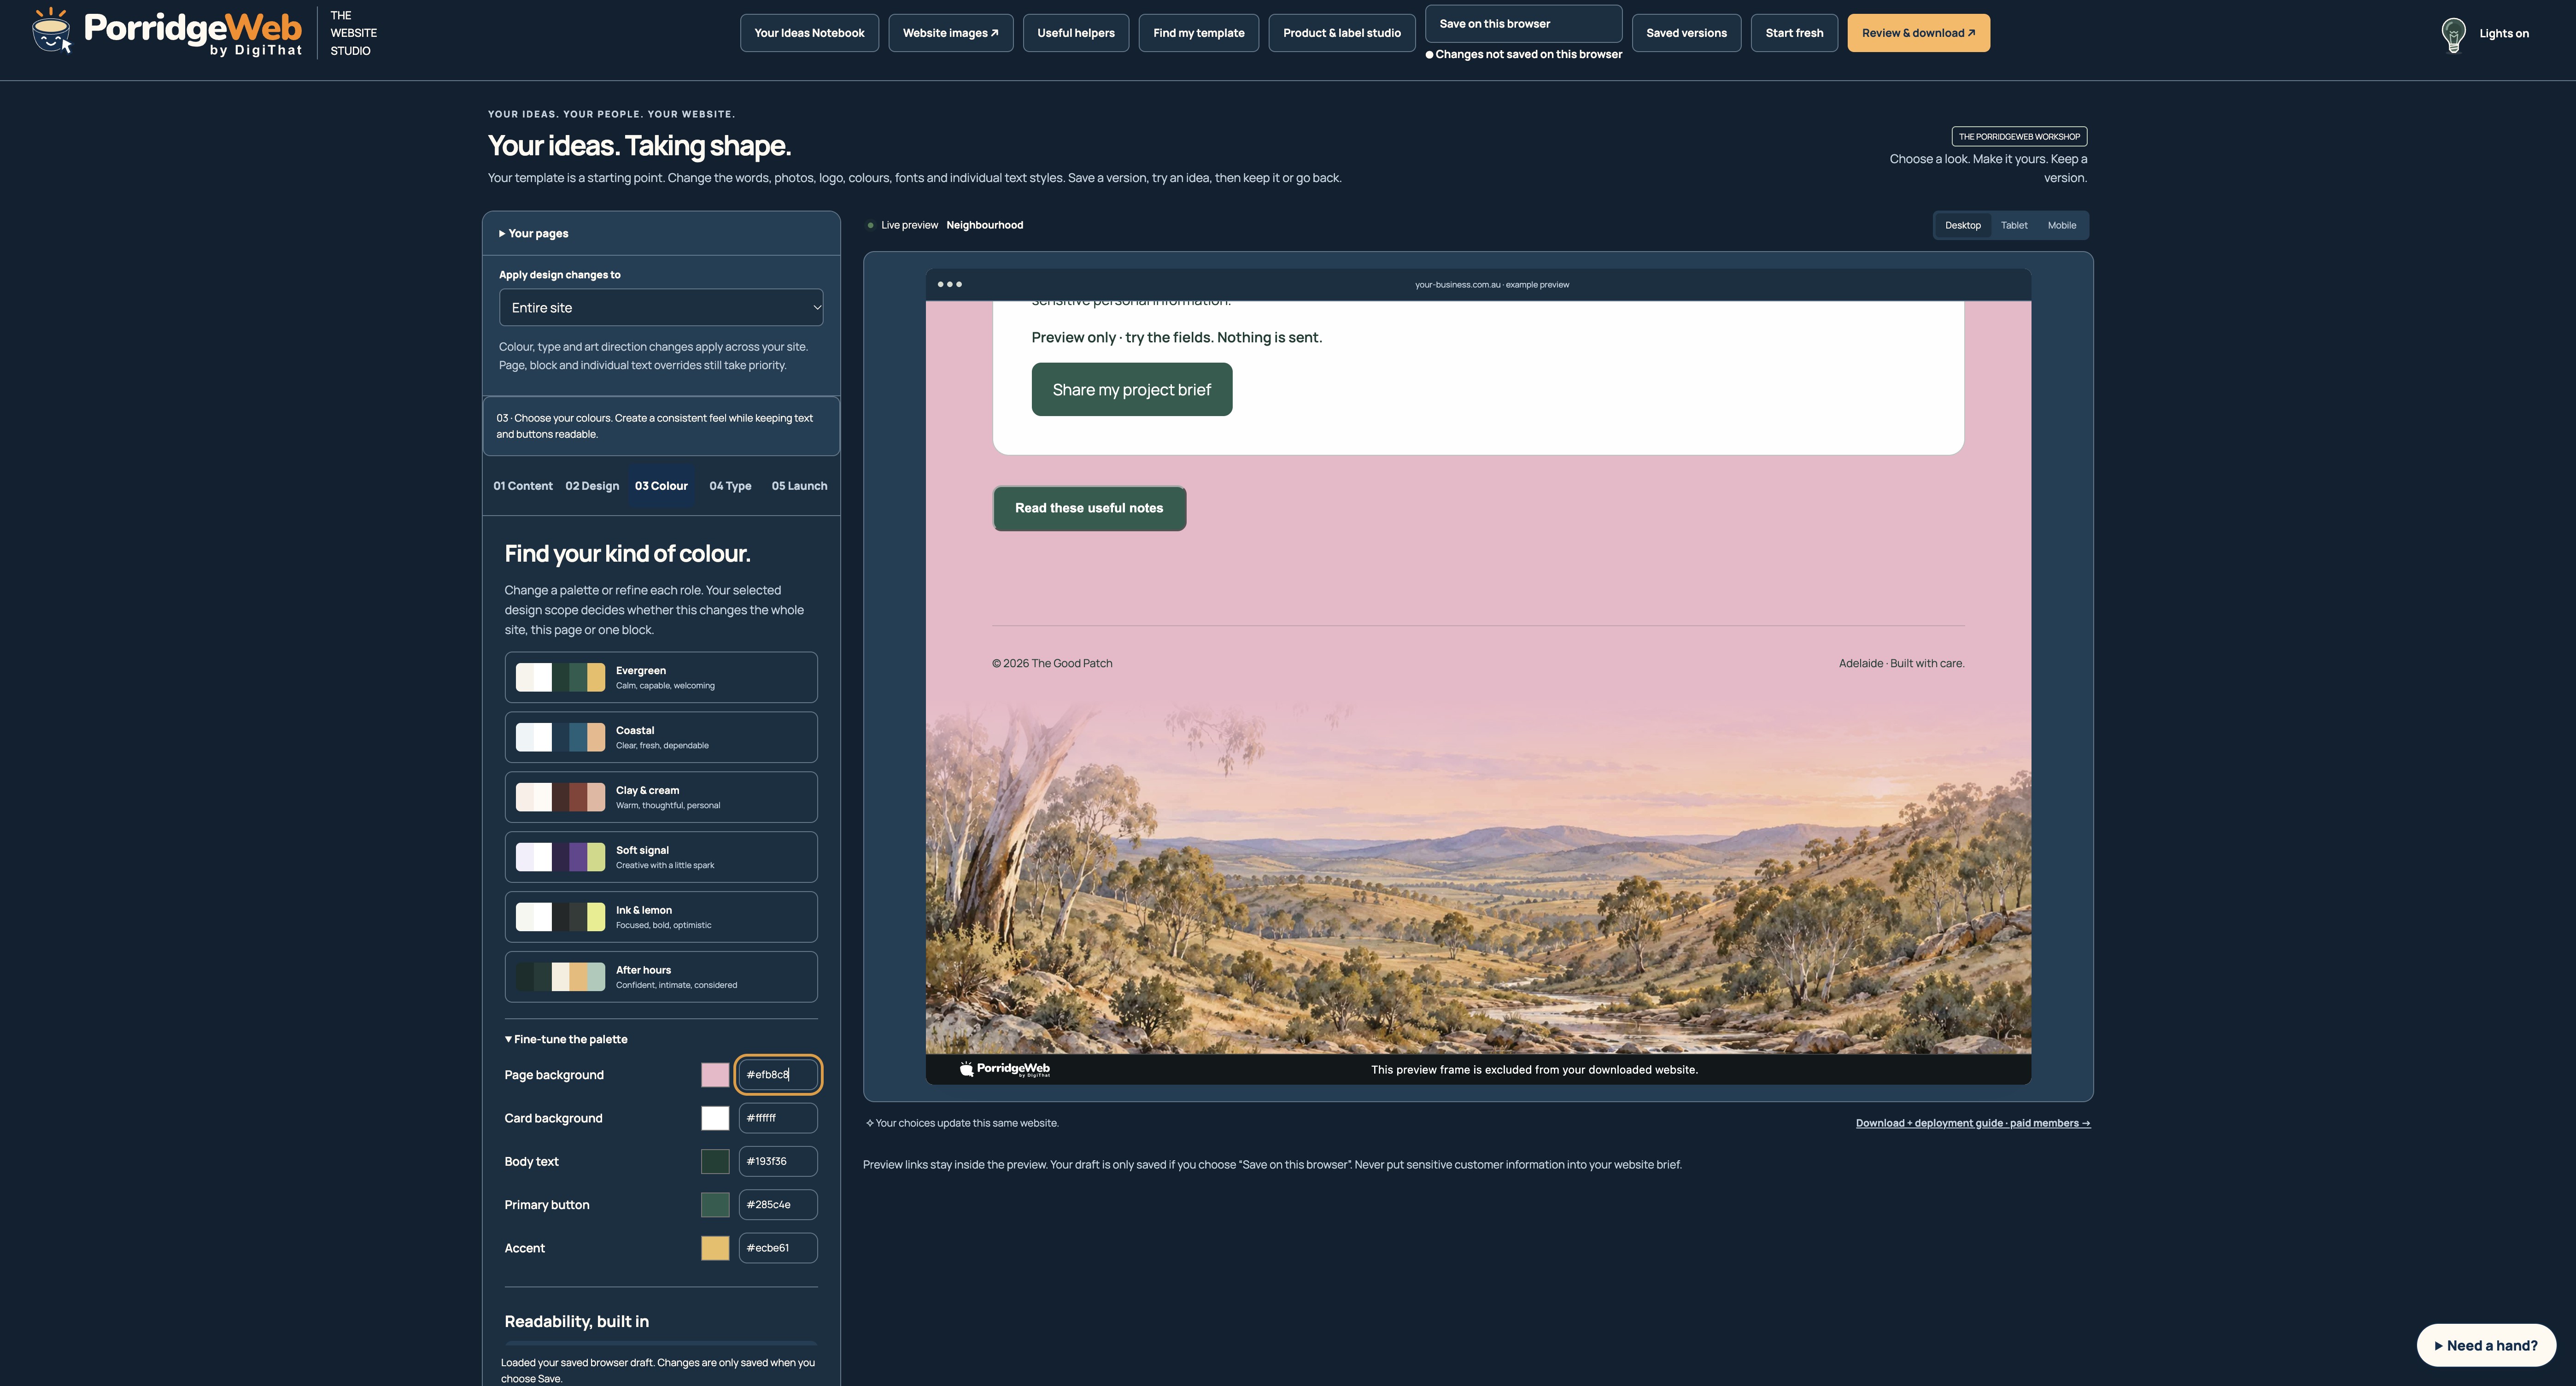The height and width of the screenshot is (1386, 2576).
Task: Click Review & download button
Action: (1918, 33)
